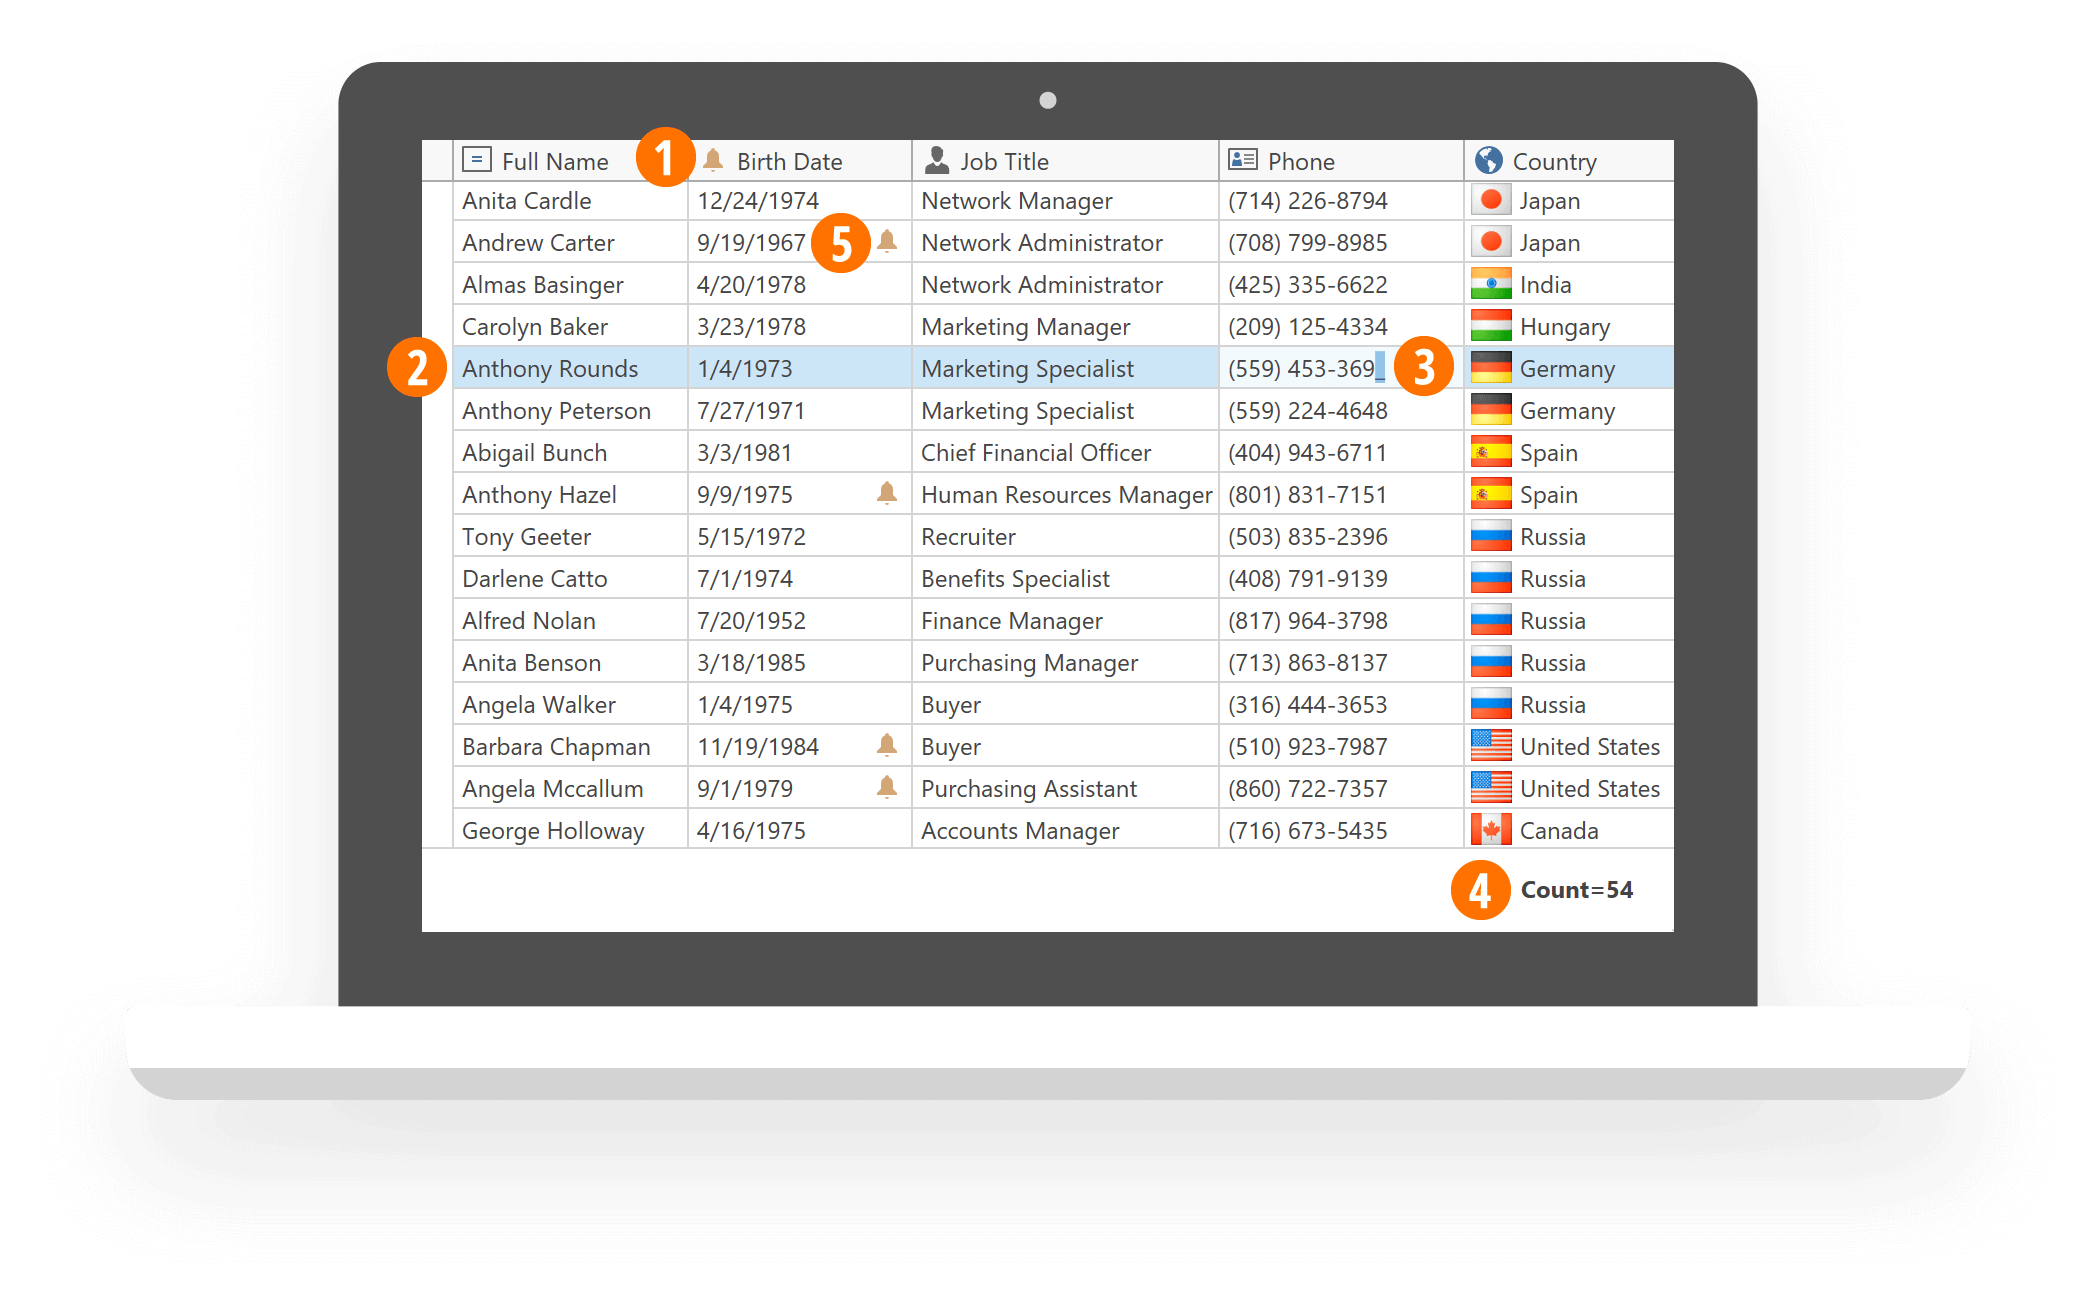
Task: Sort by the Country column header
Action: pyautogui.click(x=1556, y=160)
